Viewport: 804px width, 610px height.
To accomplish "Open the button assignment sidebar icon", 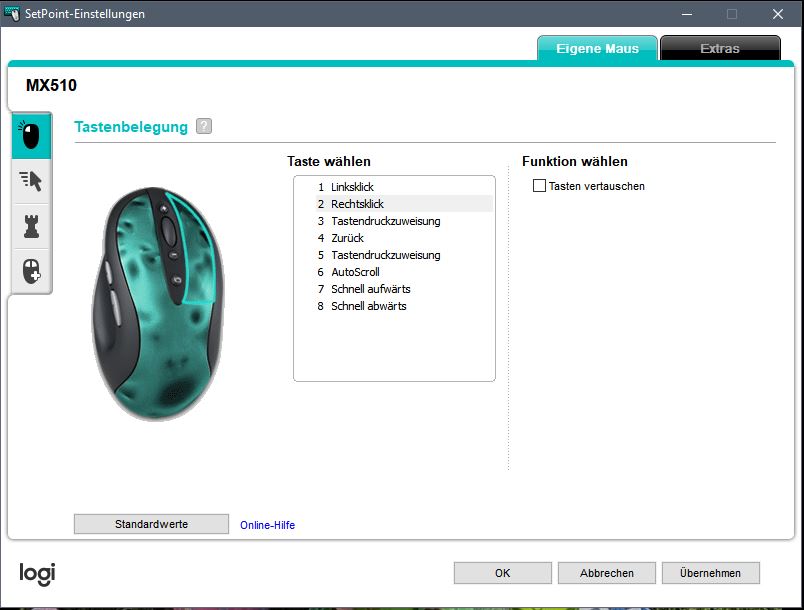I will tap(31, 136).
